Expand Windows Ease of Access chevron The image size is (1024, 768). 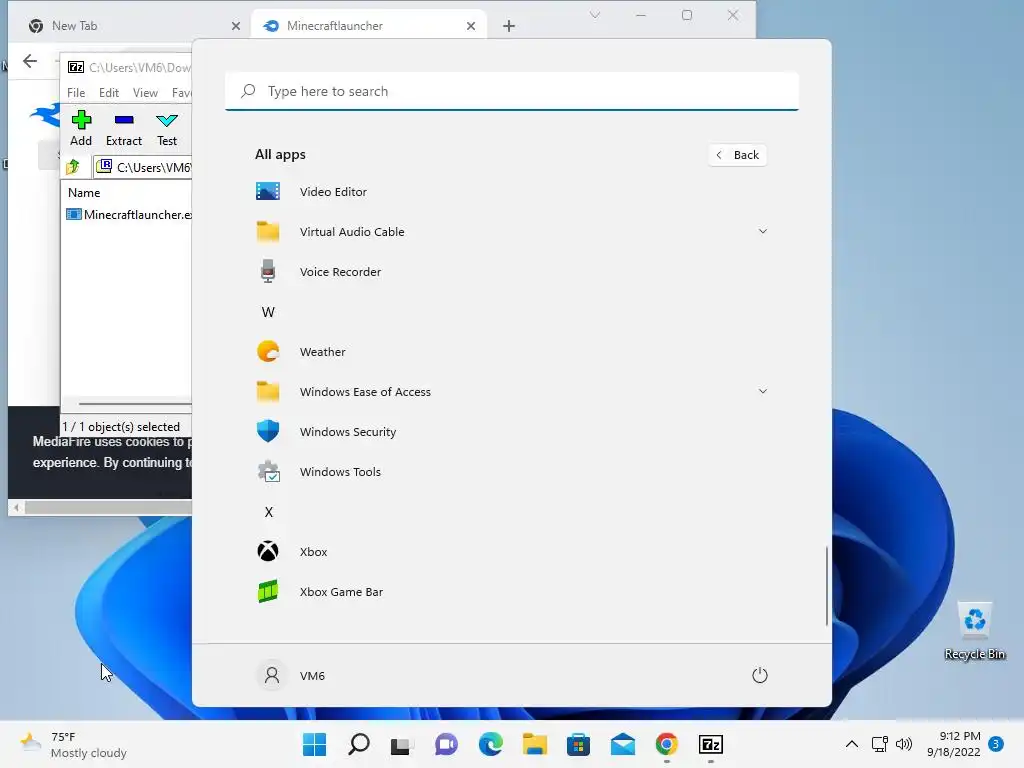pos(762,391)
